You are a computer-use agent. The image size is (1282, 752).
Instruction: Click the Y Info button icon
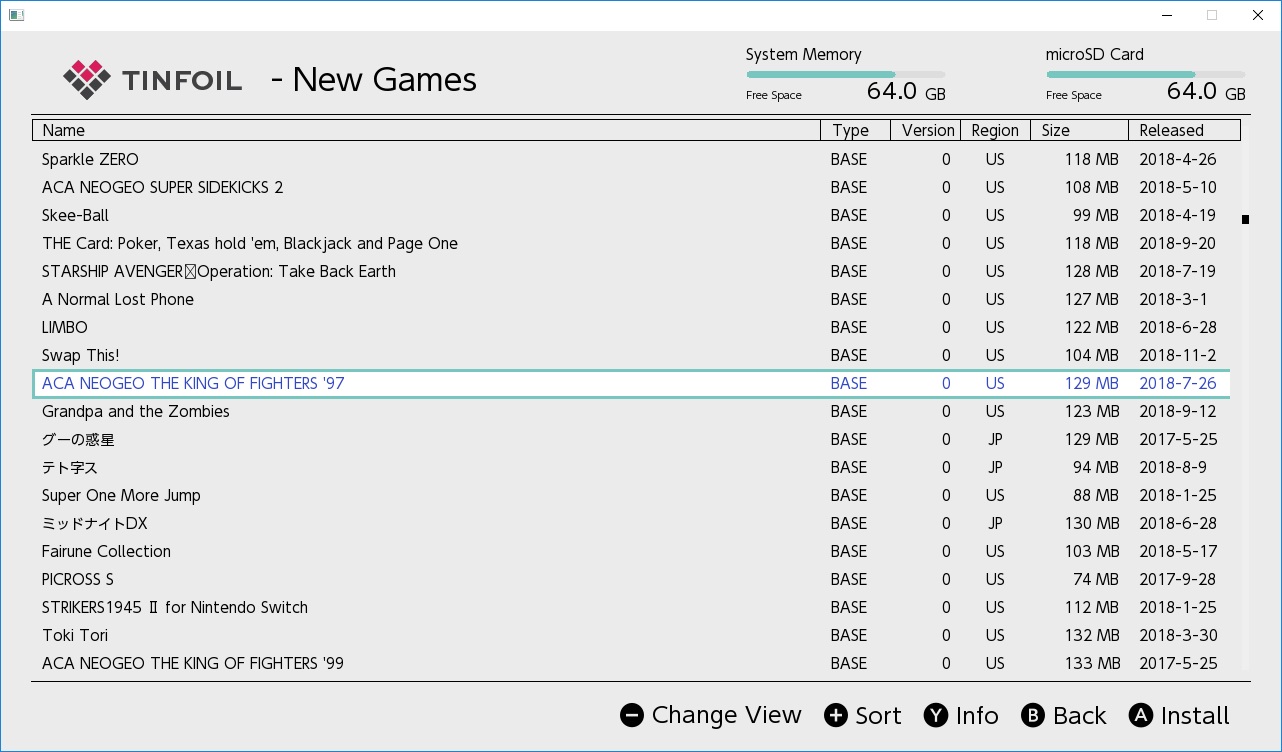coord(936,715)
